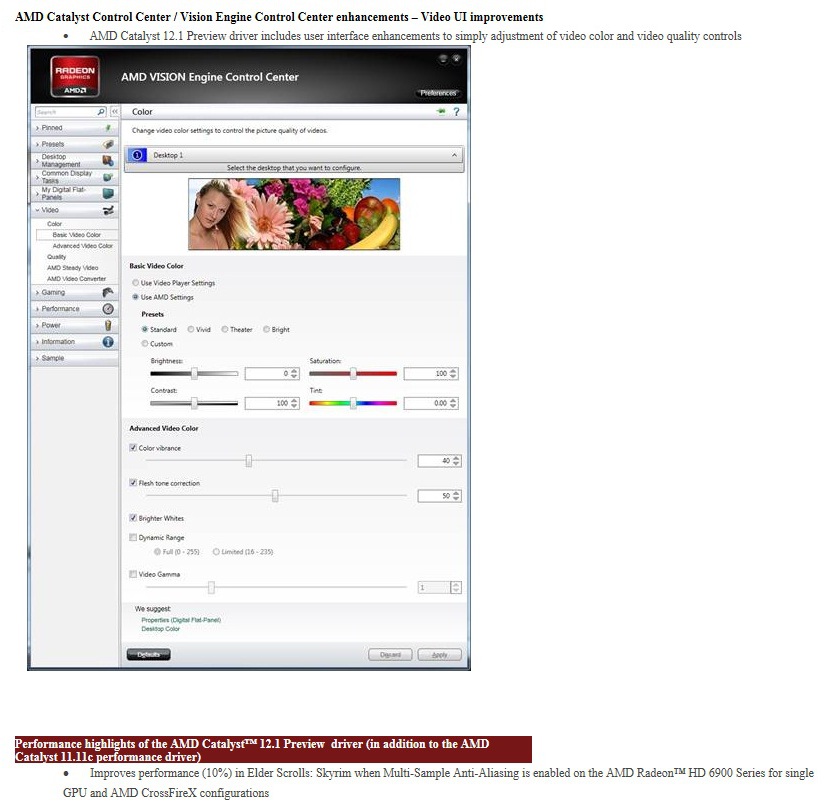Open AMD Steady Video page
This screenshot has height=810, width=824.
click(73, 268)
